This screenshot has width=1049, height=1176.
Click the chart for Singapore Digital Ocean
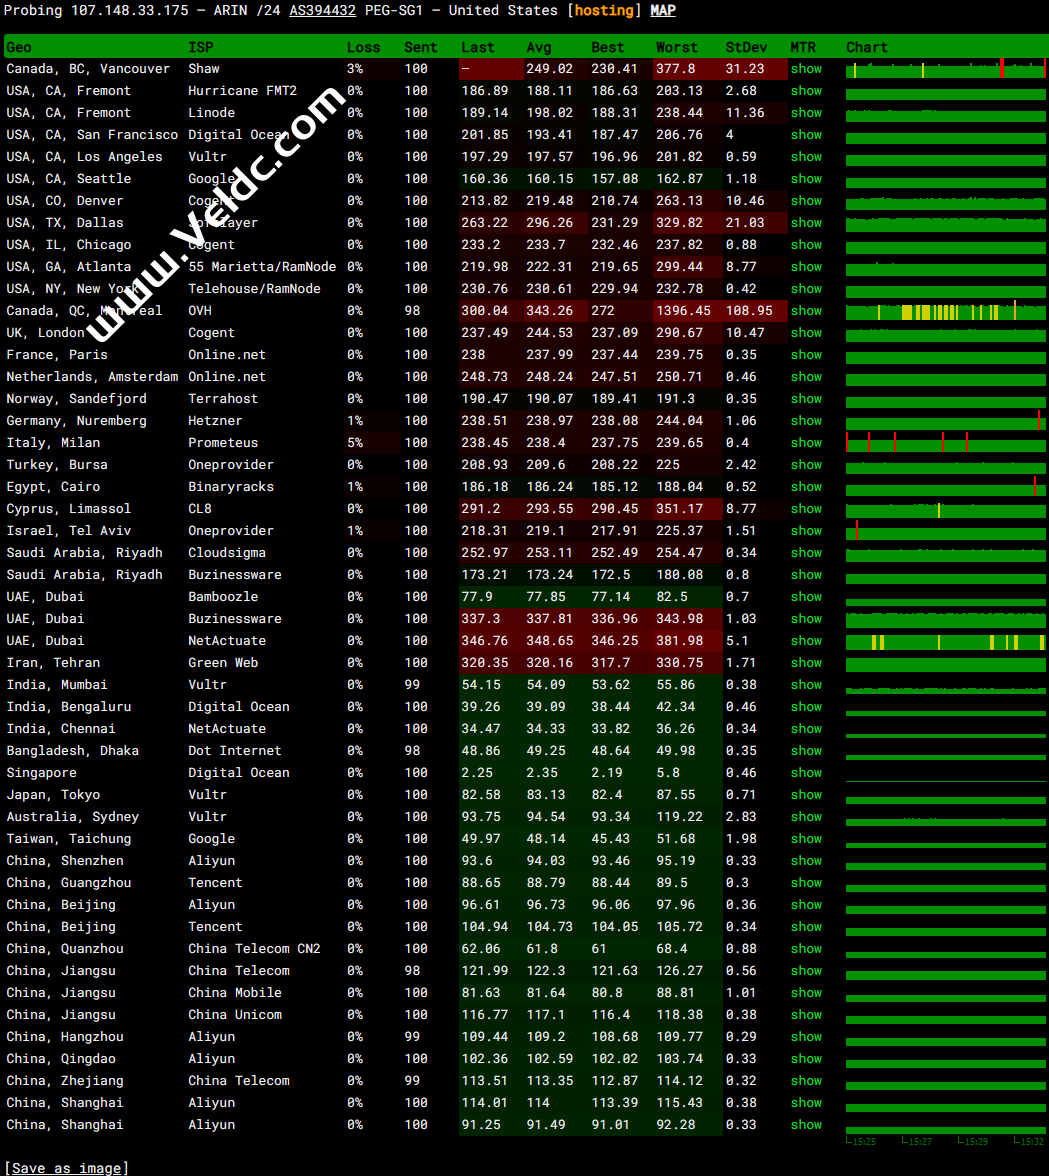click(x=945, y=773)
